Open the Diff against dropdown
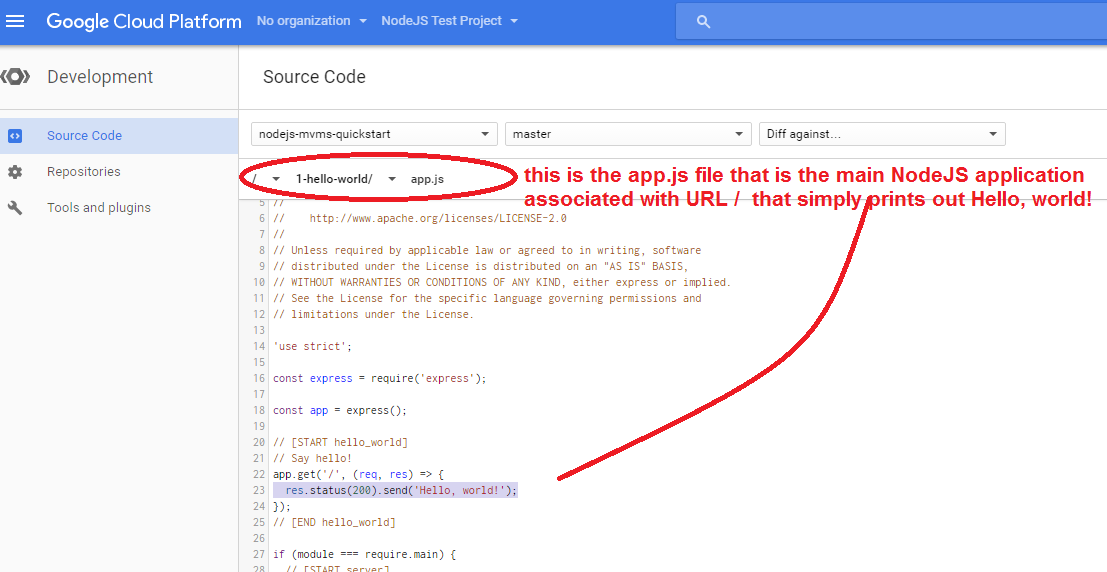 (x=882, y=134)
